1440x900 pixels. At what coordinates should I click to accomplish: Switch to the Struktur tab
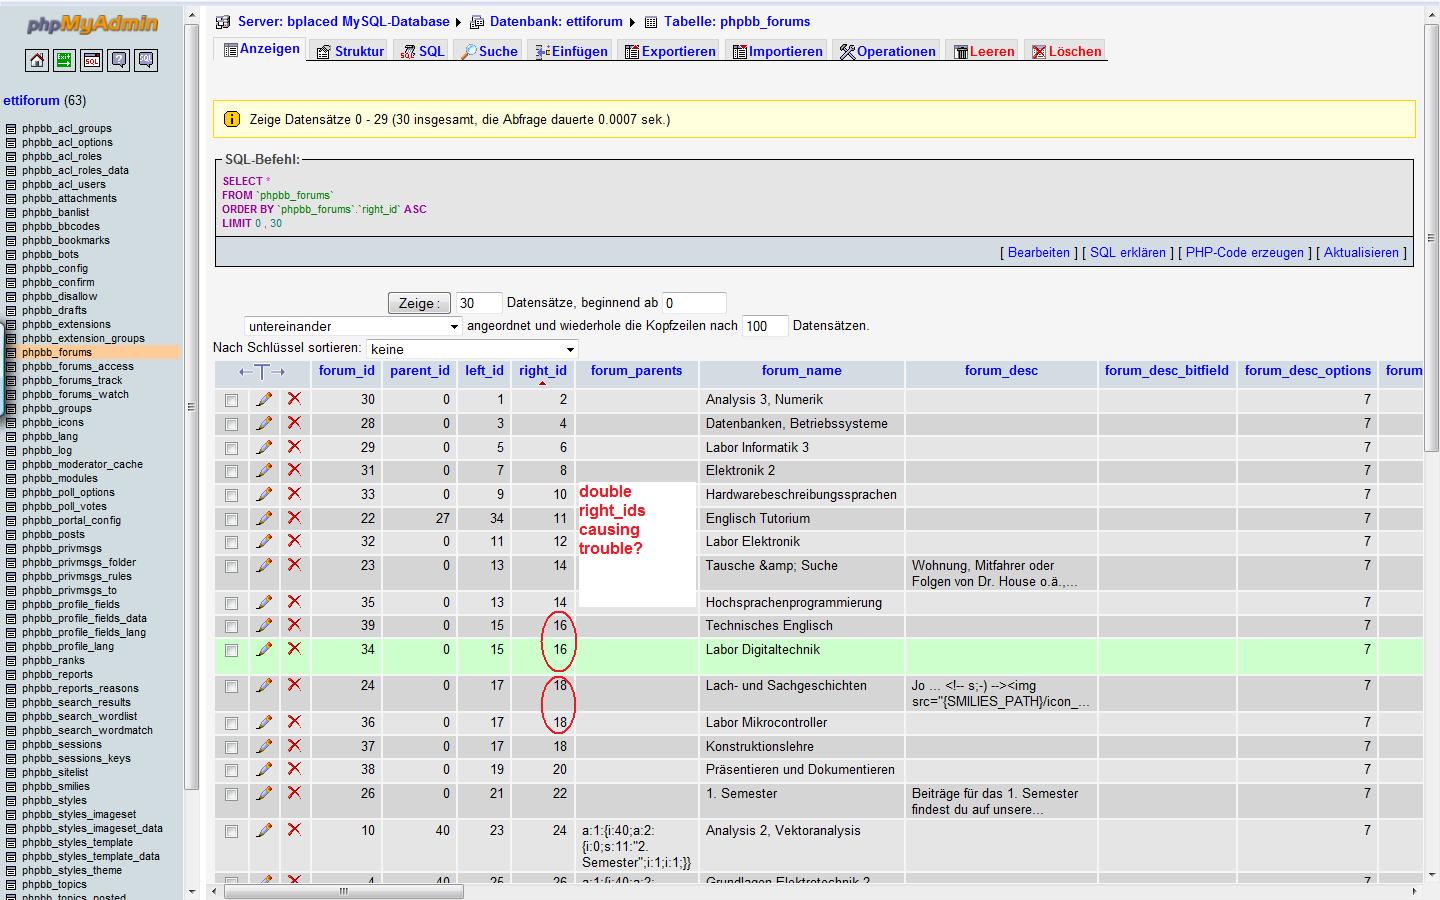[x=350, y=51]
